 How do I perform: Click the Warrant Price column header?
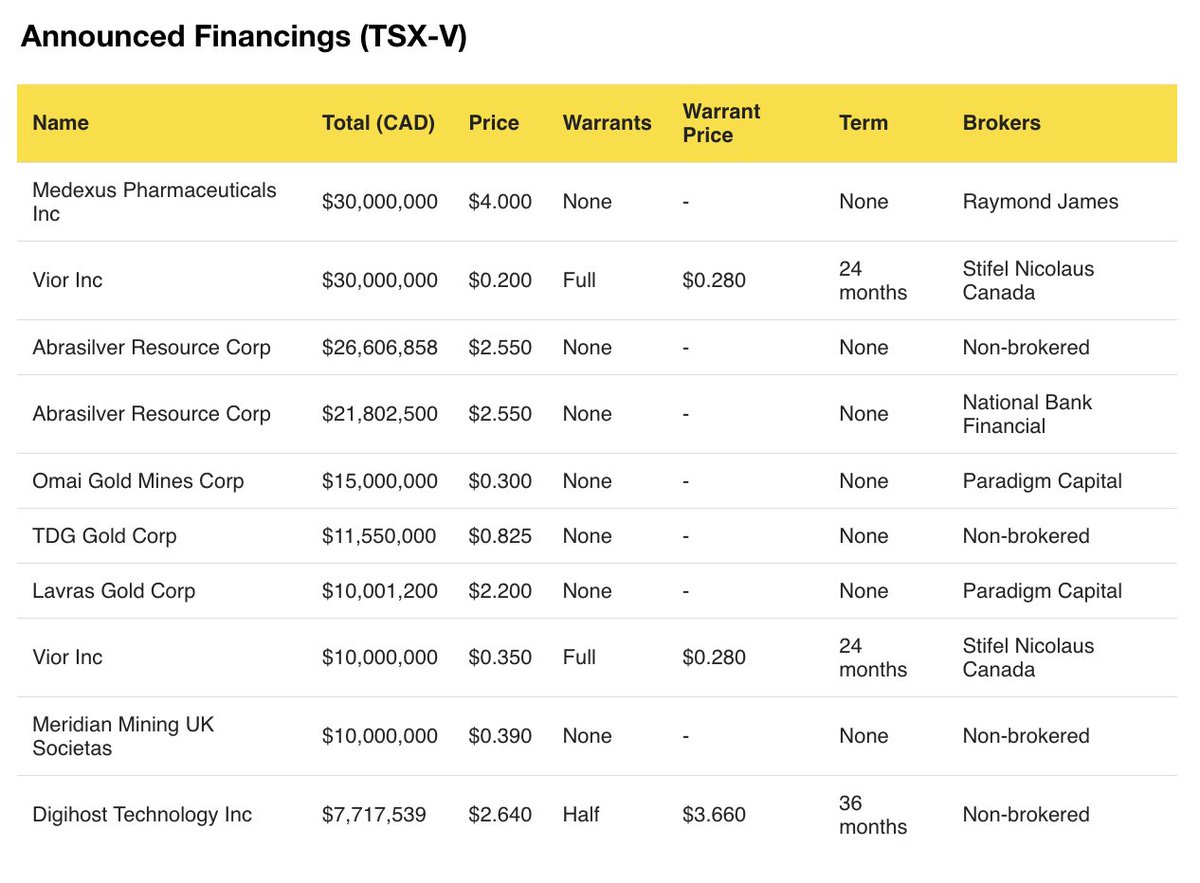(721, 123)
